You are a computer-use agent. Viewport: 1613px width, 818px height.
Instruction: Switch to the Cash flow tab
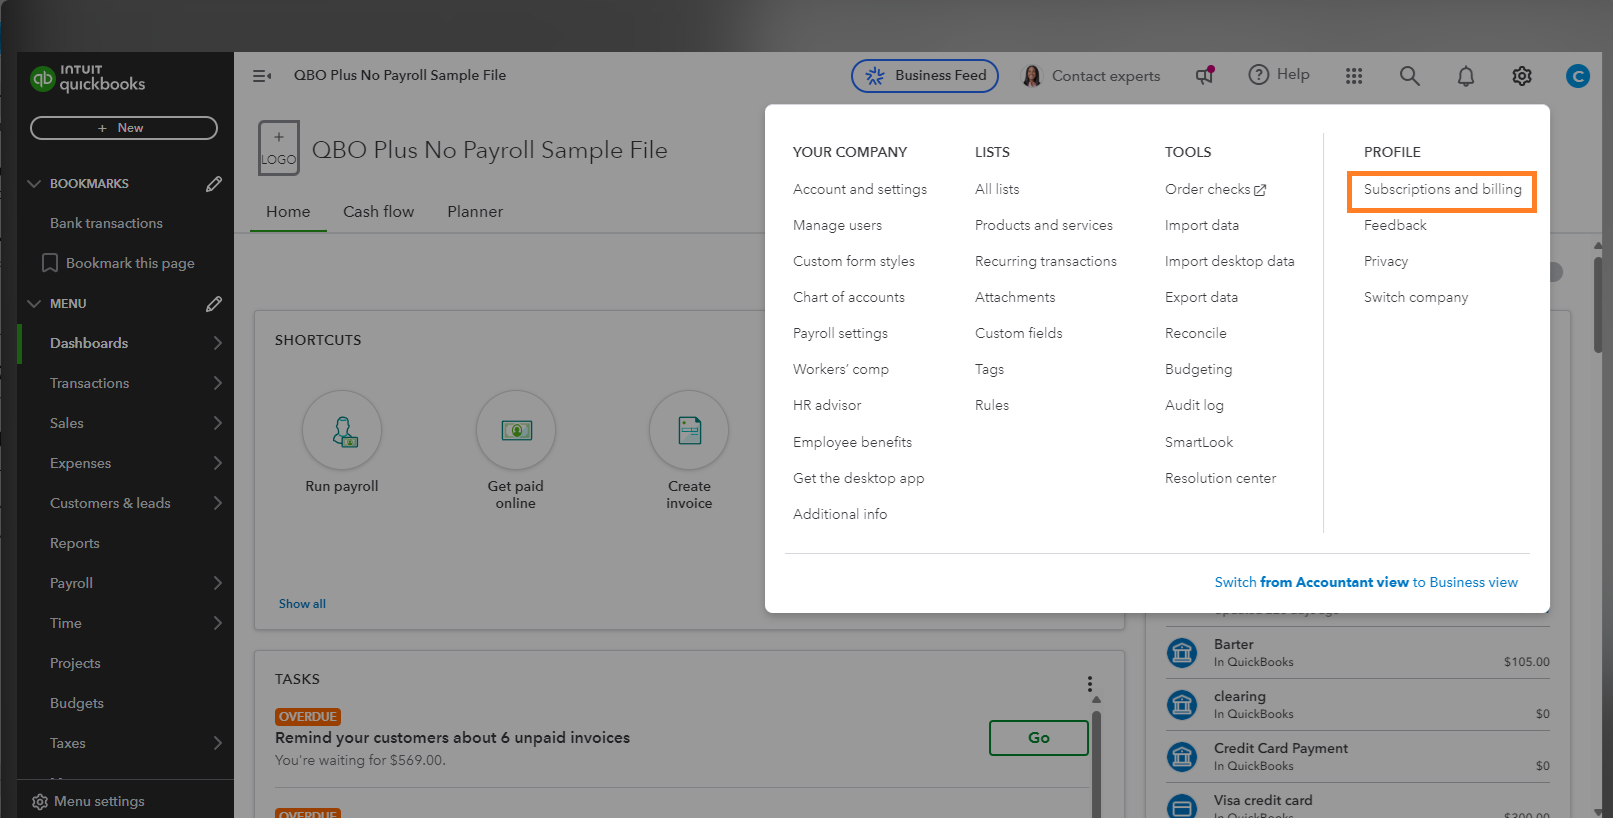[379, 212]
